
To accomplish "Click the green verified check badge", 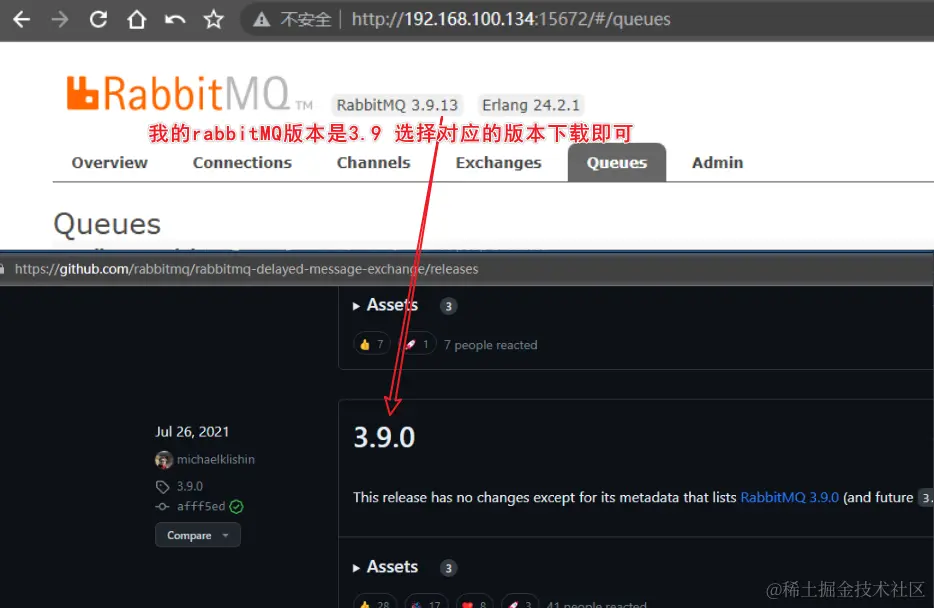I will click(236, 507).
